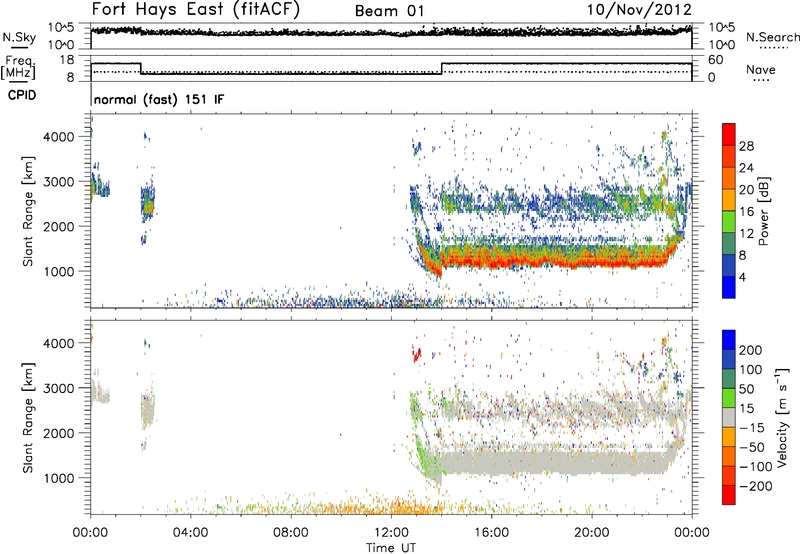Click the '60' label on the Nave axis
Screen dimensions: 800x554
pos(715,60)
